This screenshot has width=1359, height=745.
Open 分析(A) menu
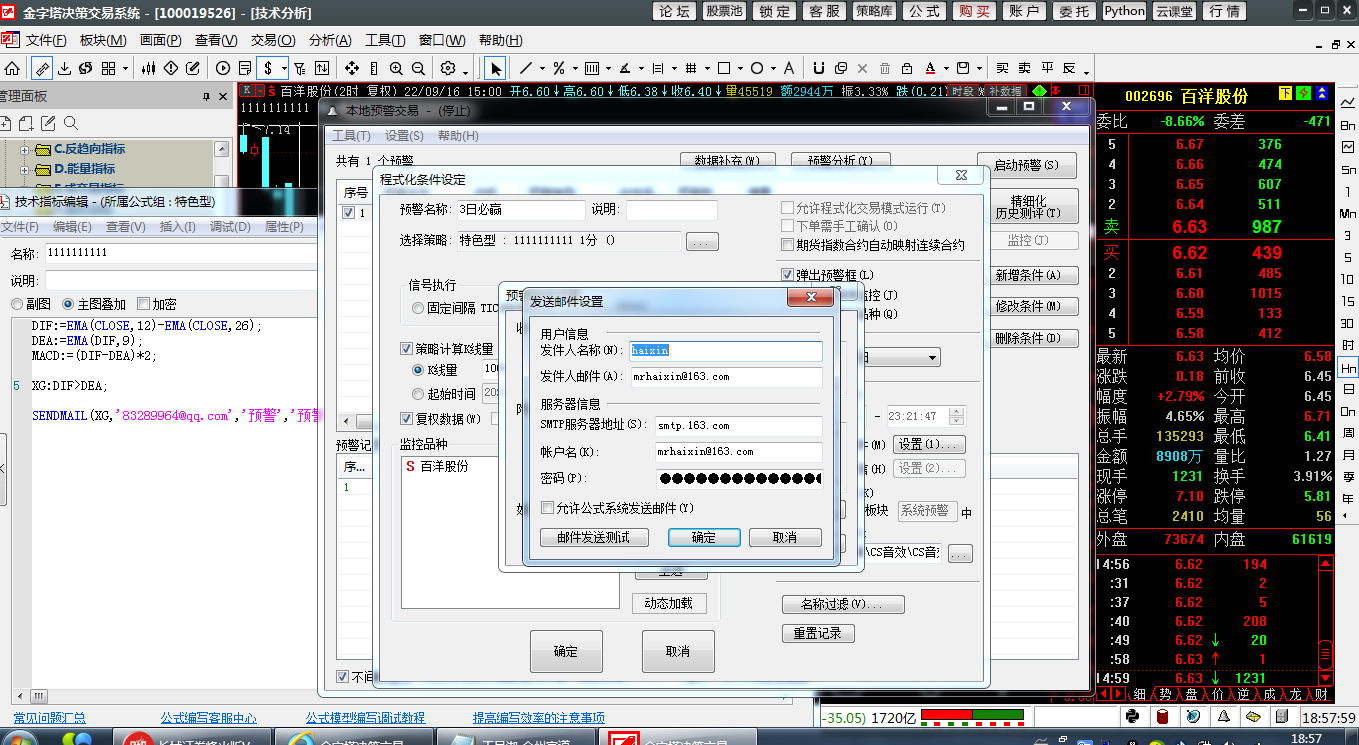click(x=330, y=41)
